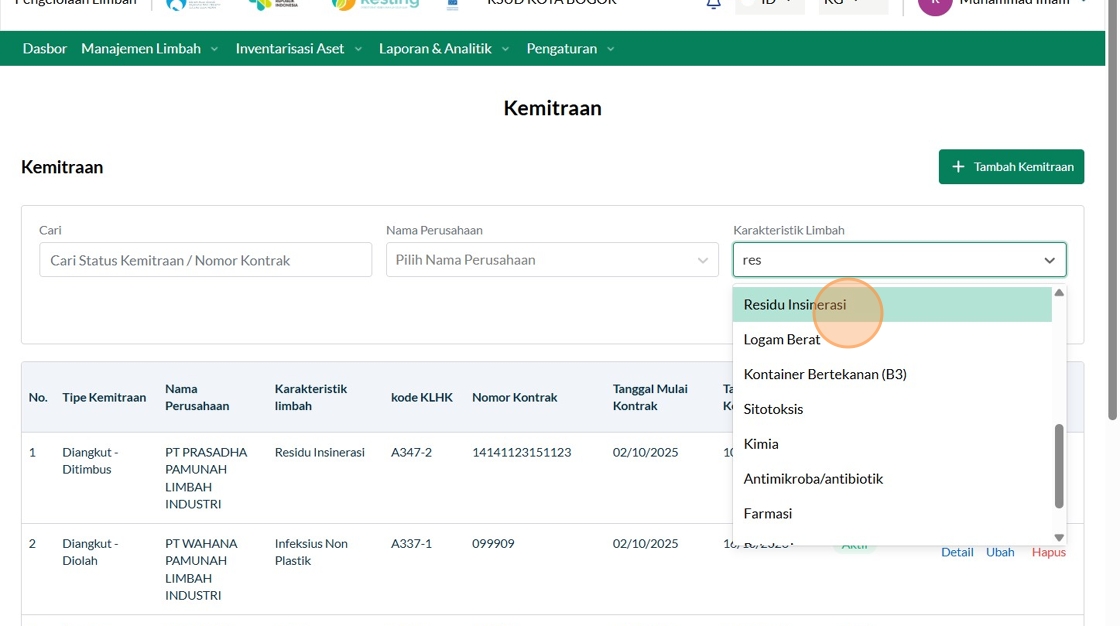Click the Resting logo in header
Viewport: 1120px width, 626px height.
coord(375,4)
